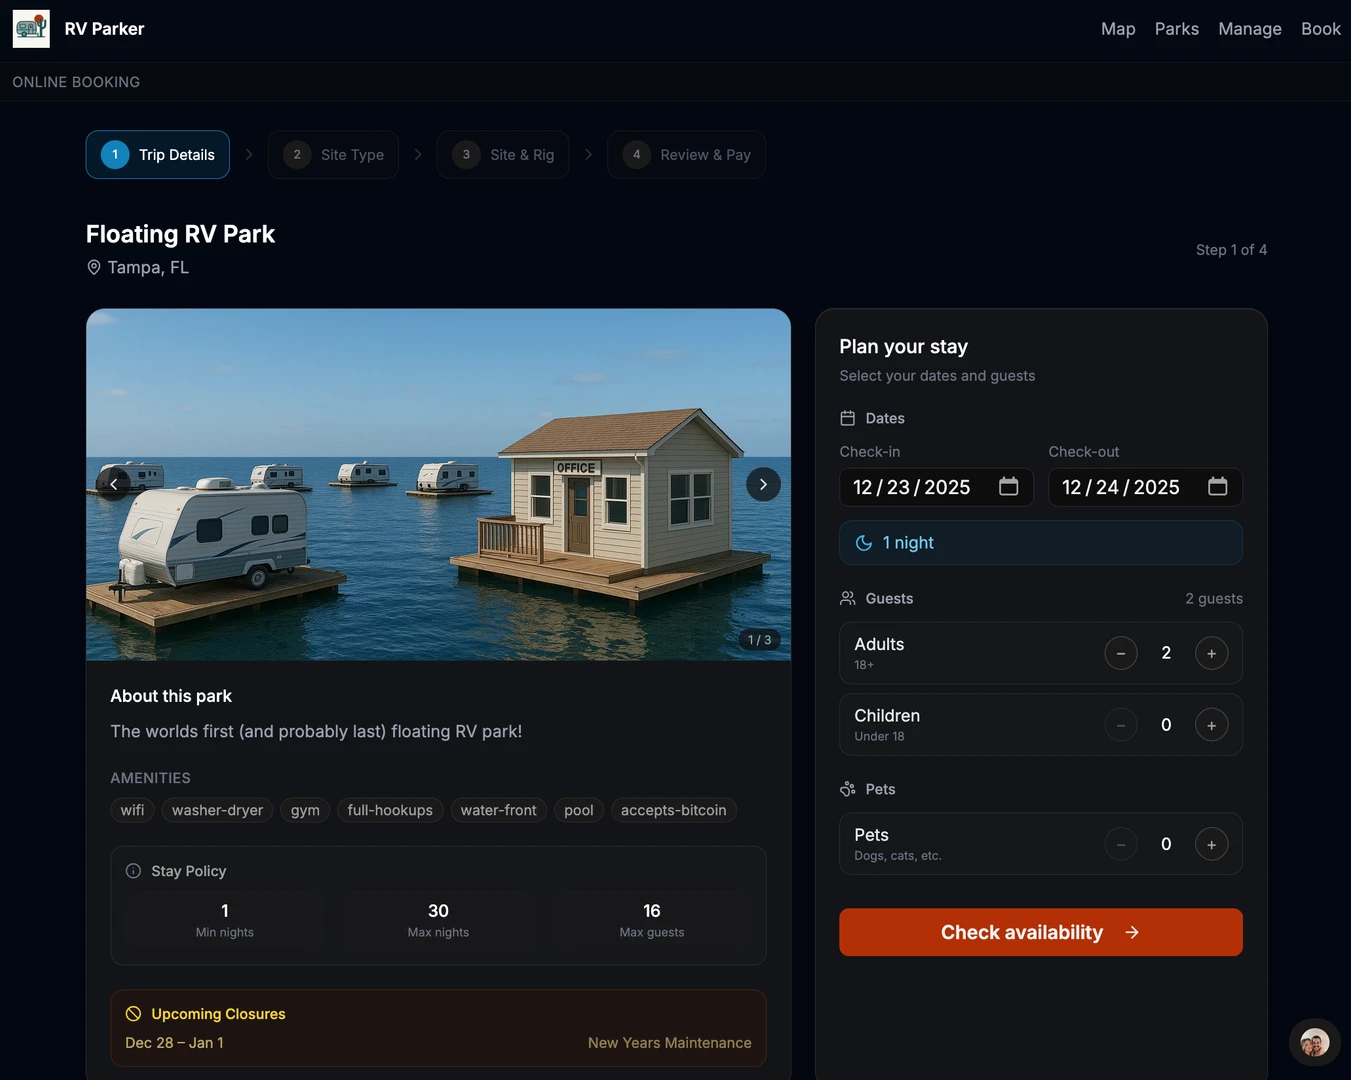The height and width of the screenshot is (1080, 1351).
Task: Click the Tampa, FL location pin icon
Action: coord(94,268)
